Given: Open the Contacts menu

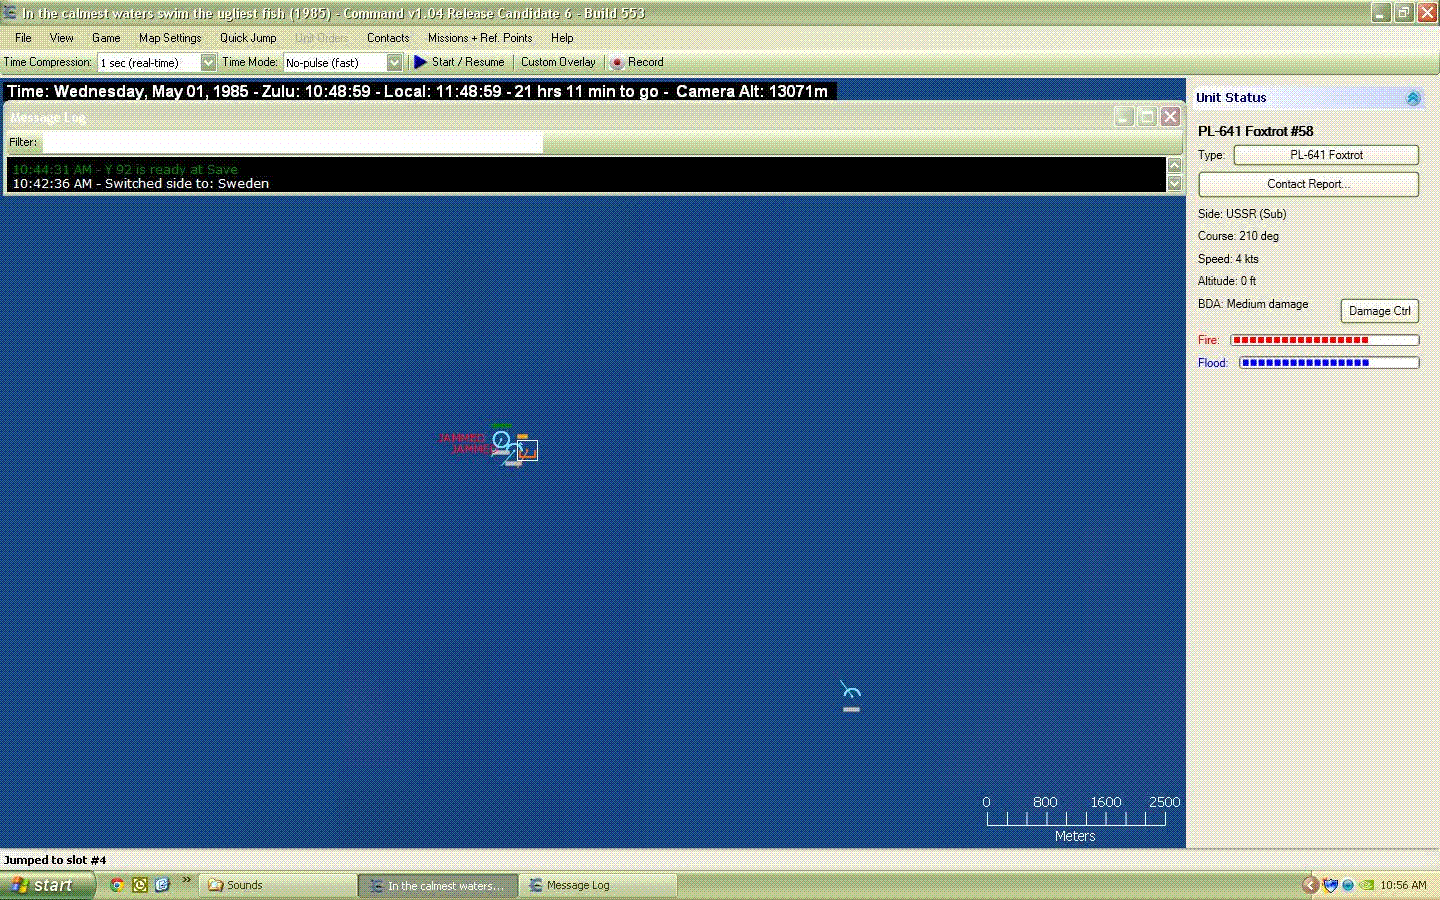Looking at the screenshot, I should [x=388, y=38].
